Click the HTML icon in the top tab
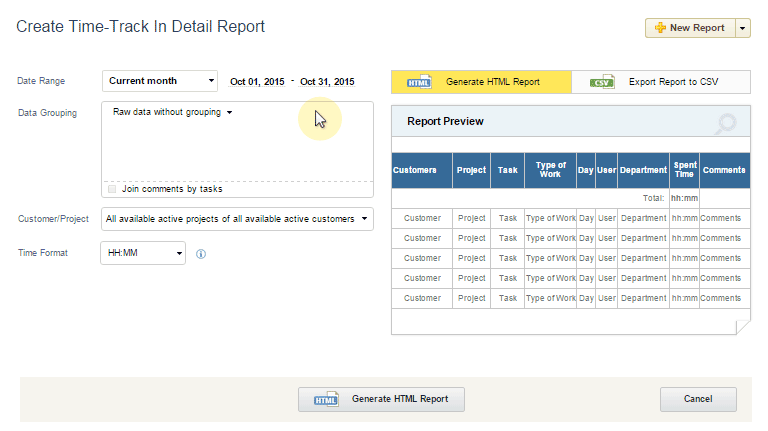 420,82
